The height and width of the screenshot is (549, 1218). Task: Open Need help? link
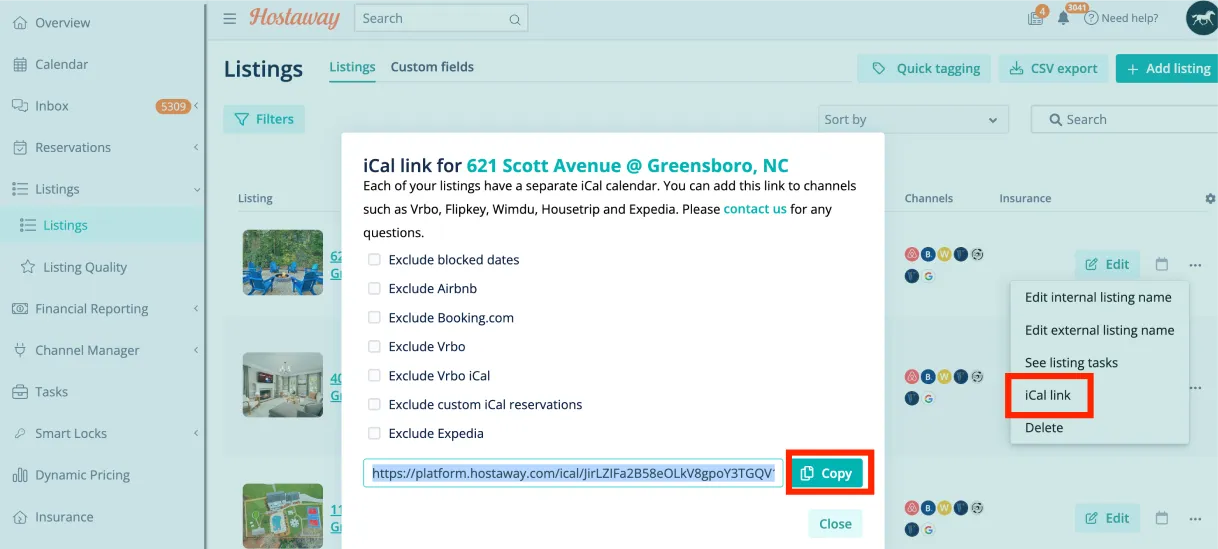(x=1122, y=18)
